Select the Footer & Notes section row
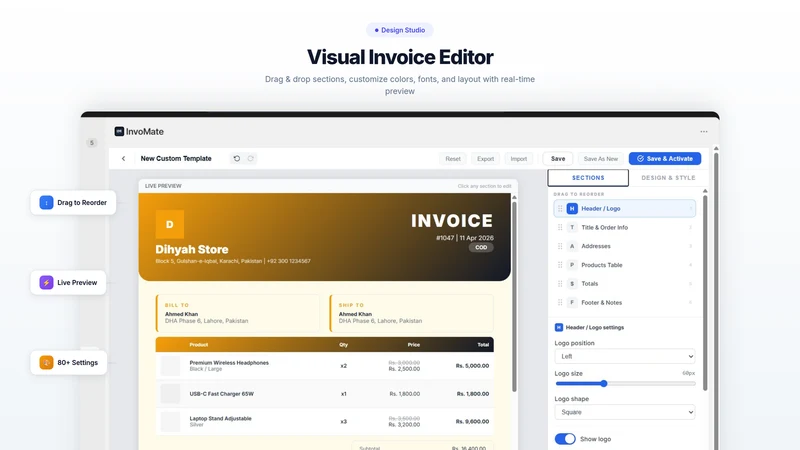This screenshot has height=450, width=800. (625, 303)
